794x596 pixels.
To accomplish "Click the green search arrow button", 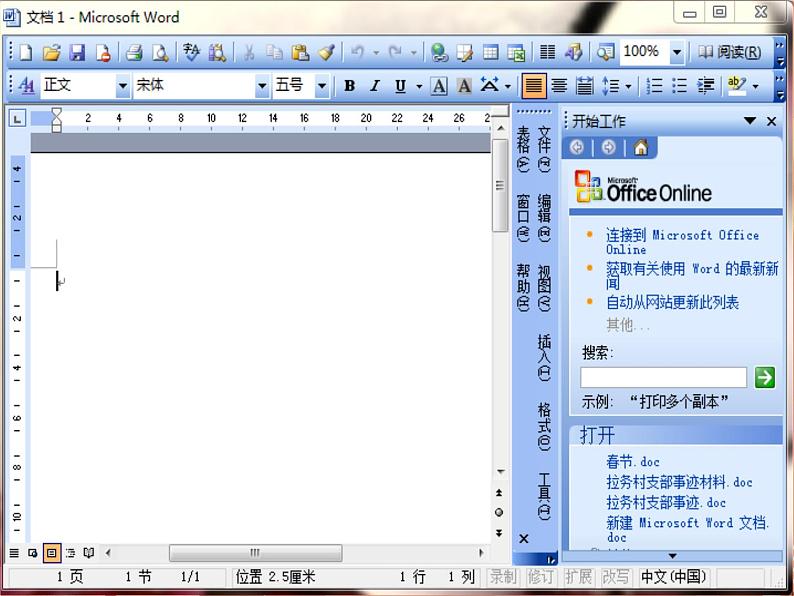I will (x=765, y=377).
